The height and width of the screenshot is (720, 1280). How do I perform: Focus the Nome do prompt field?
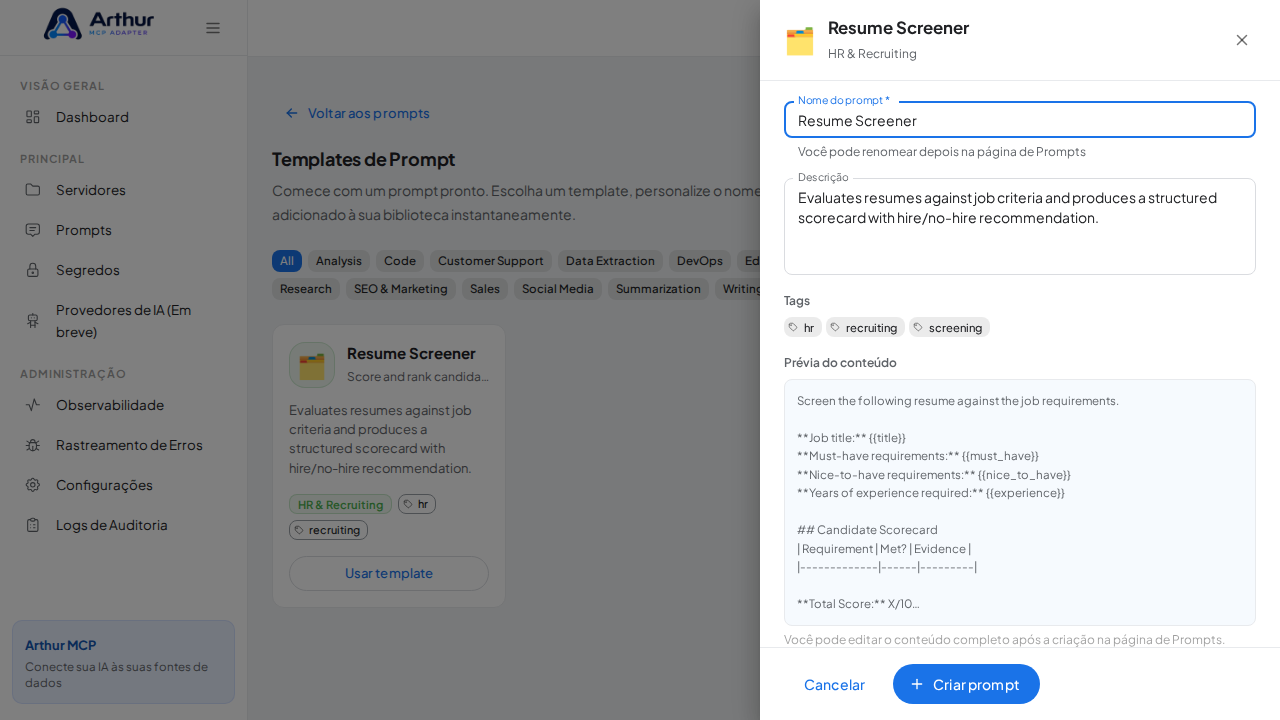1020,120
